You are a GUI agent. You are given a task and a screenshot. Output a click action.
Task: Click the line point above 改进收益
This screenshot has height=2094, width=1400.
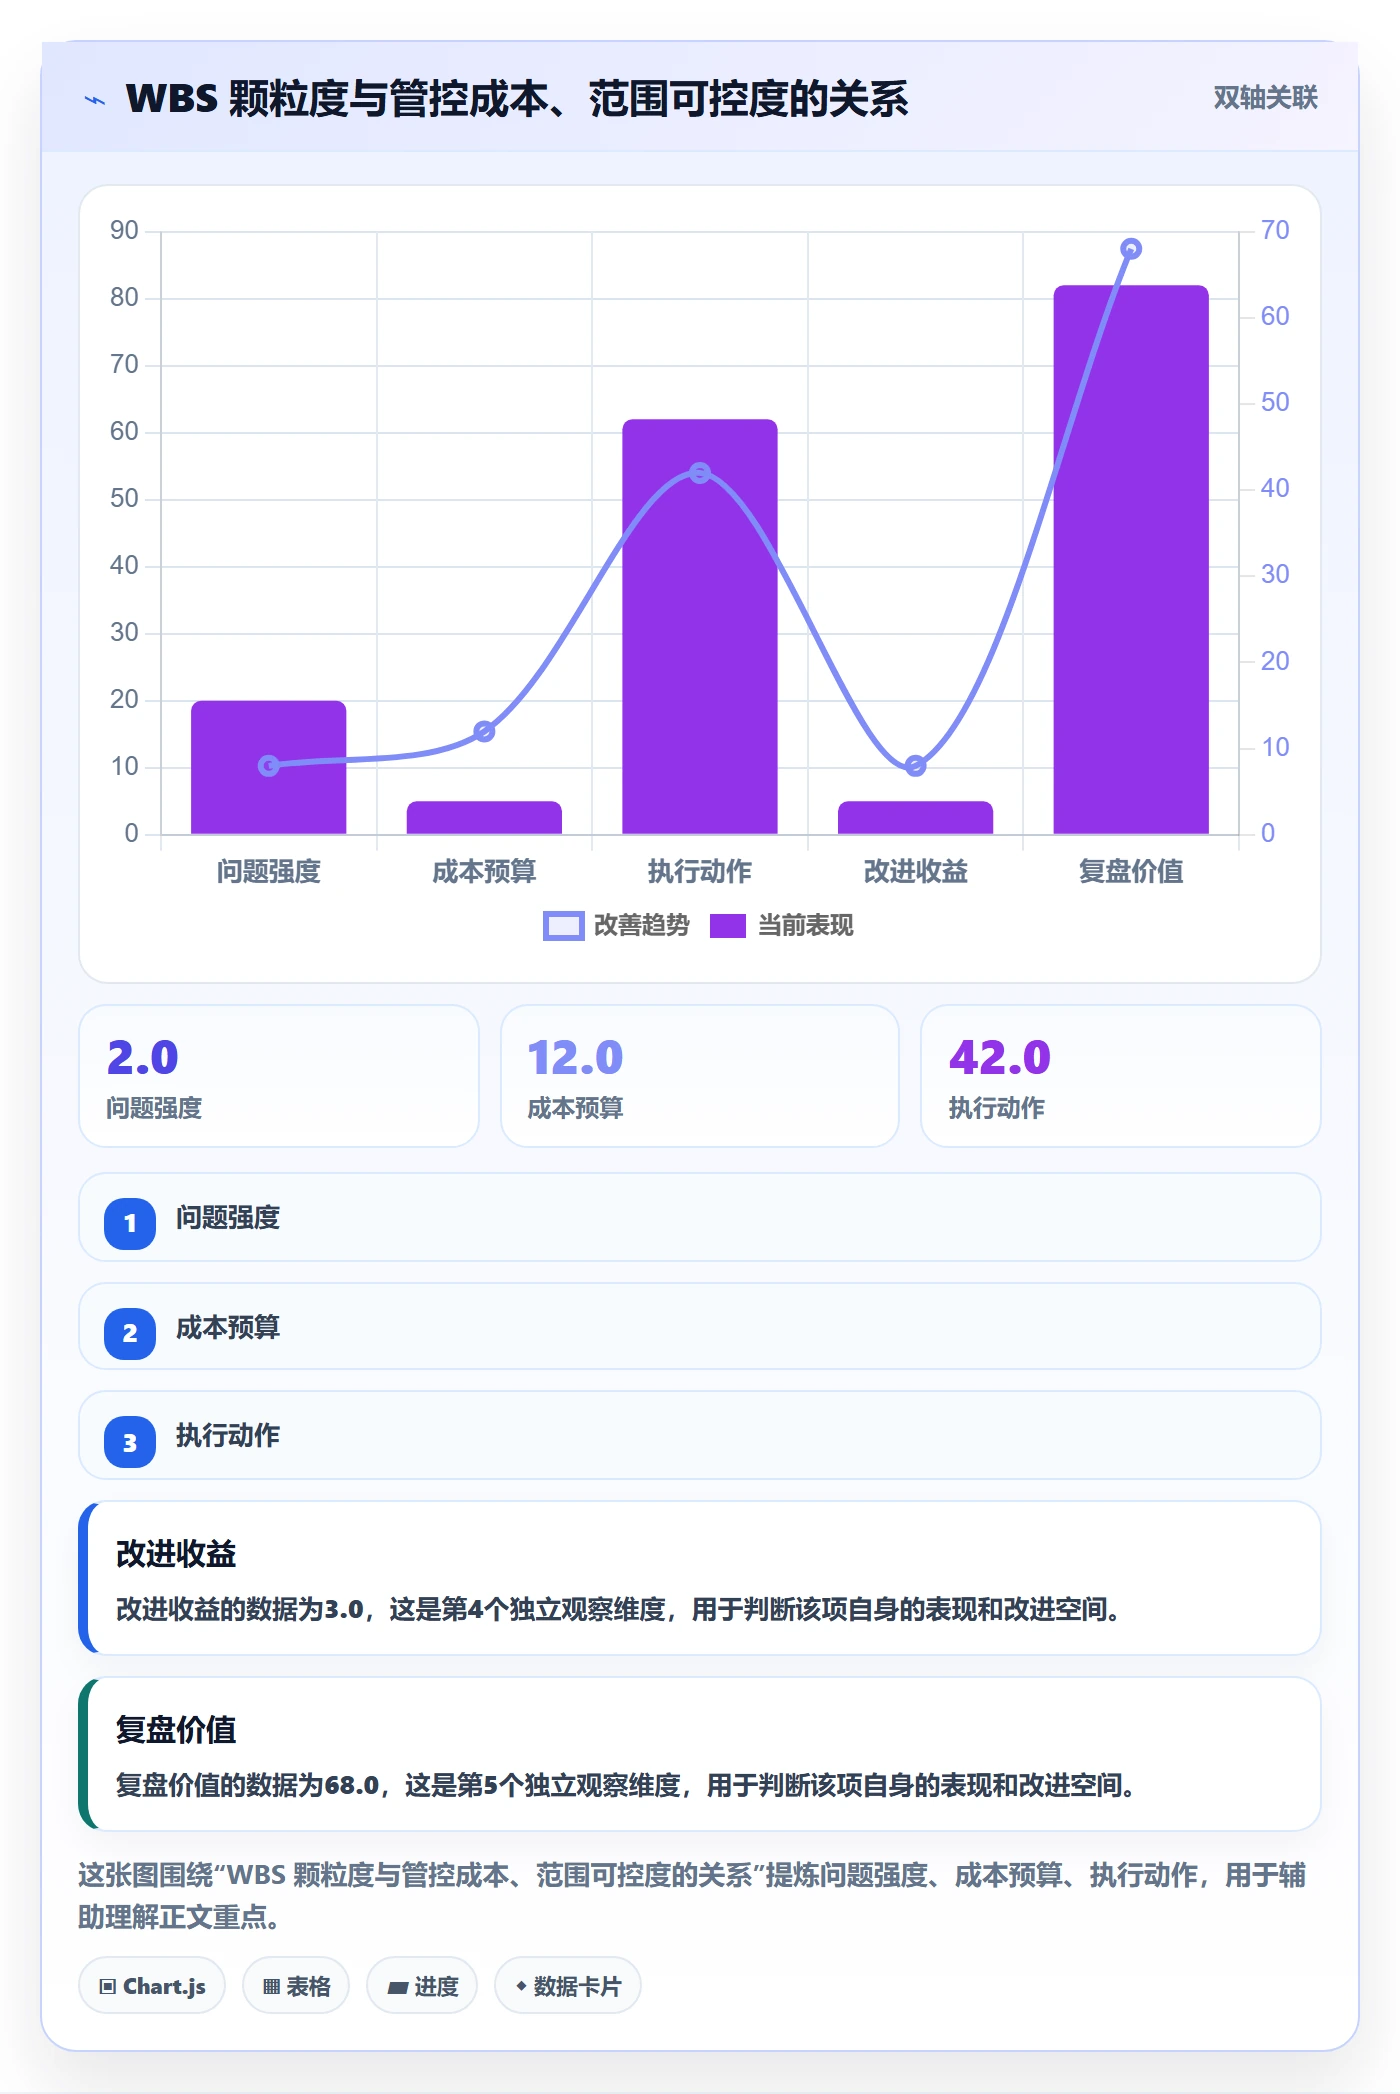tap(915, 766)
